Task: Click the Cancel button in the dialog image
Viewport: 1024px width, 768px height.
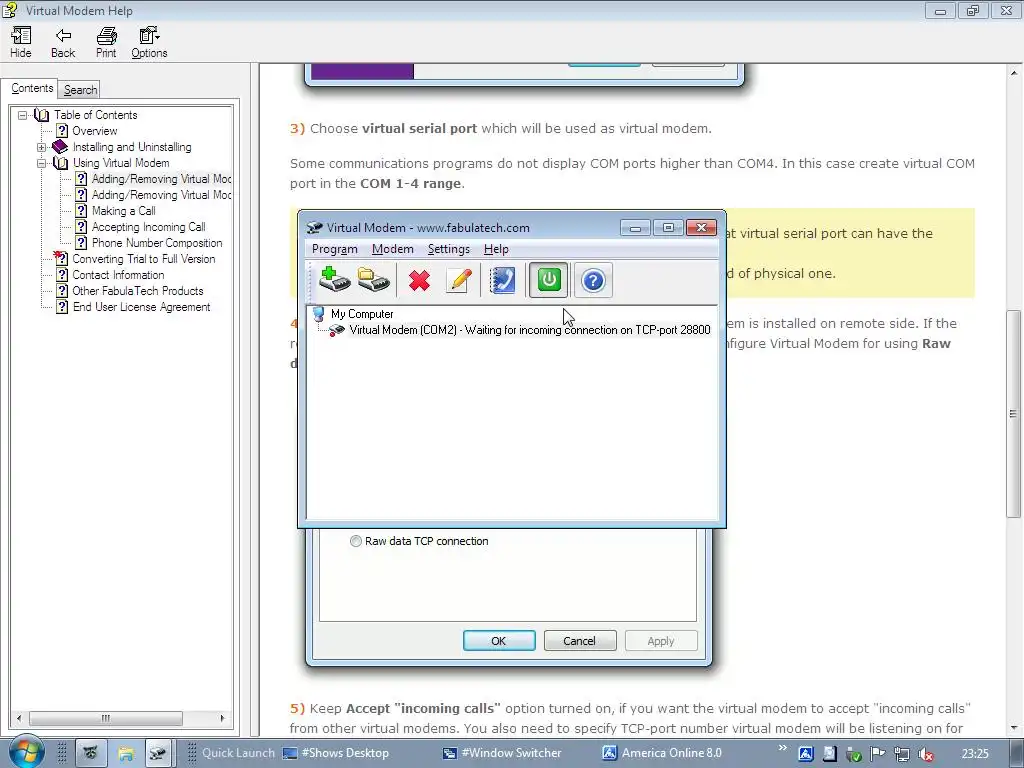Action: click(579, 641)
